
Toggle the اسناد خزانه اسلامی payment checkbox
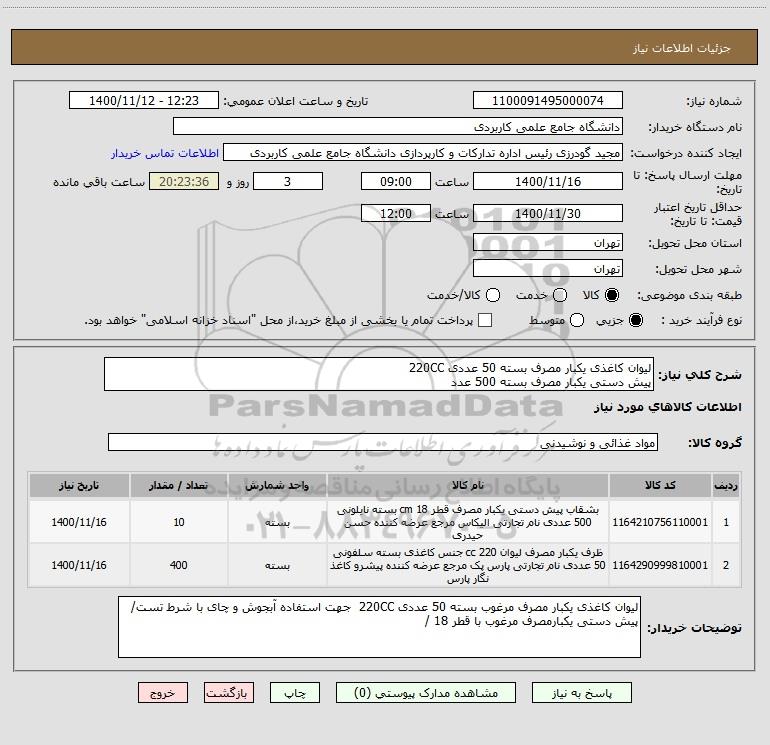point(485,320)
